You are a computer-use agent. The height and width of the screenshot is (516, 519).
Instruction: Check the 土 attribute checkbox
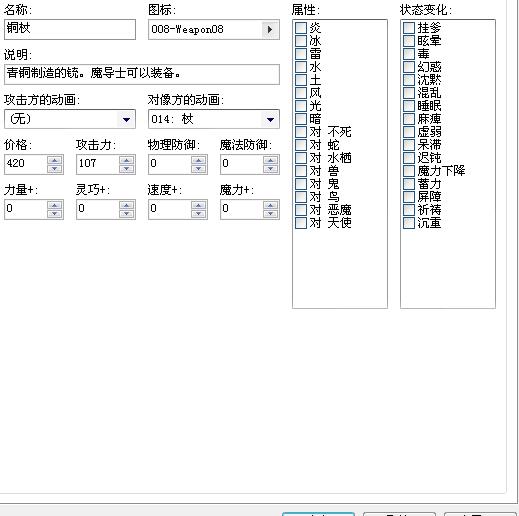[301, 80]
